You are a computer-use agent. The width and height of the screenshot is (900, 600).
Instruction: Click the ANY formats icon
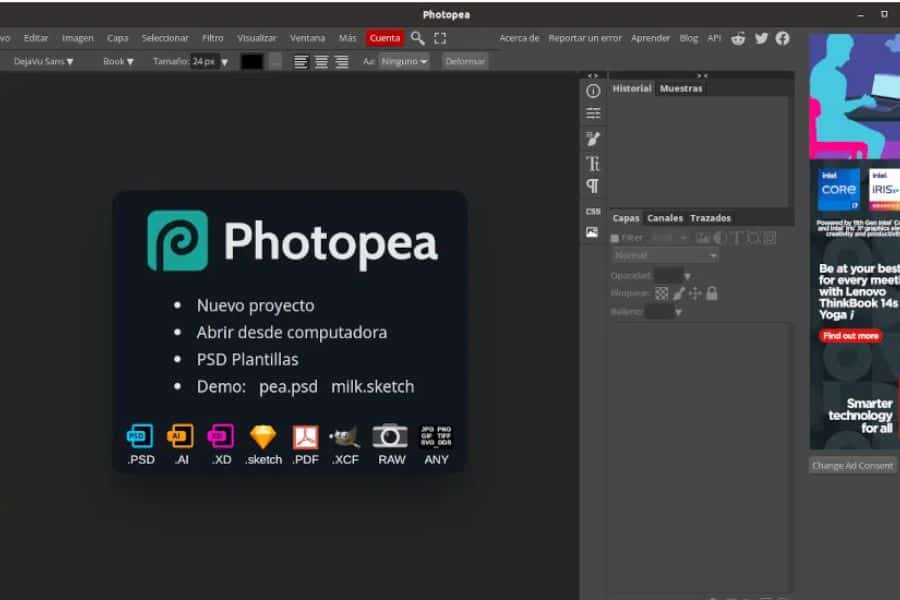tap(436, 436)
